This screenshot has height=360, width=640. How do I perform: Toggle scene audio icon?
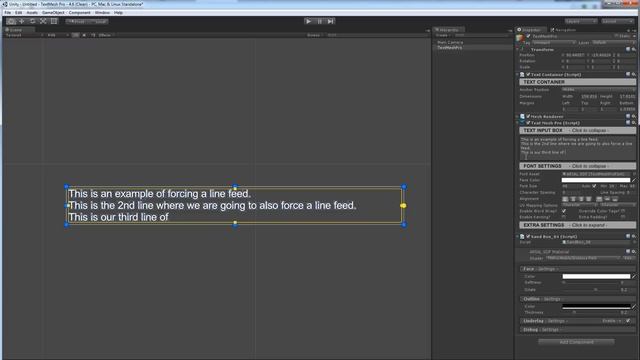click(x=93, y=36)
